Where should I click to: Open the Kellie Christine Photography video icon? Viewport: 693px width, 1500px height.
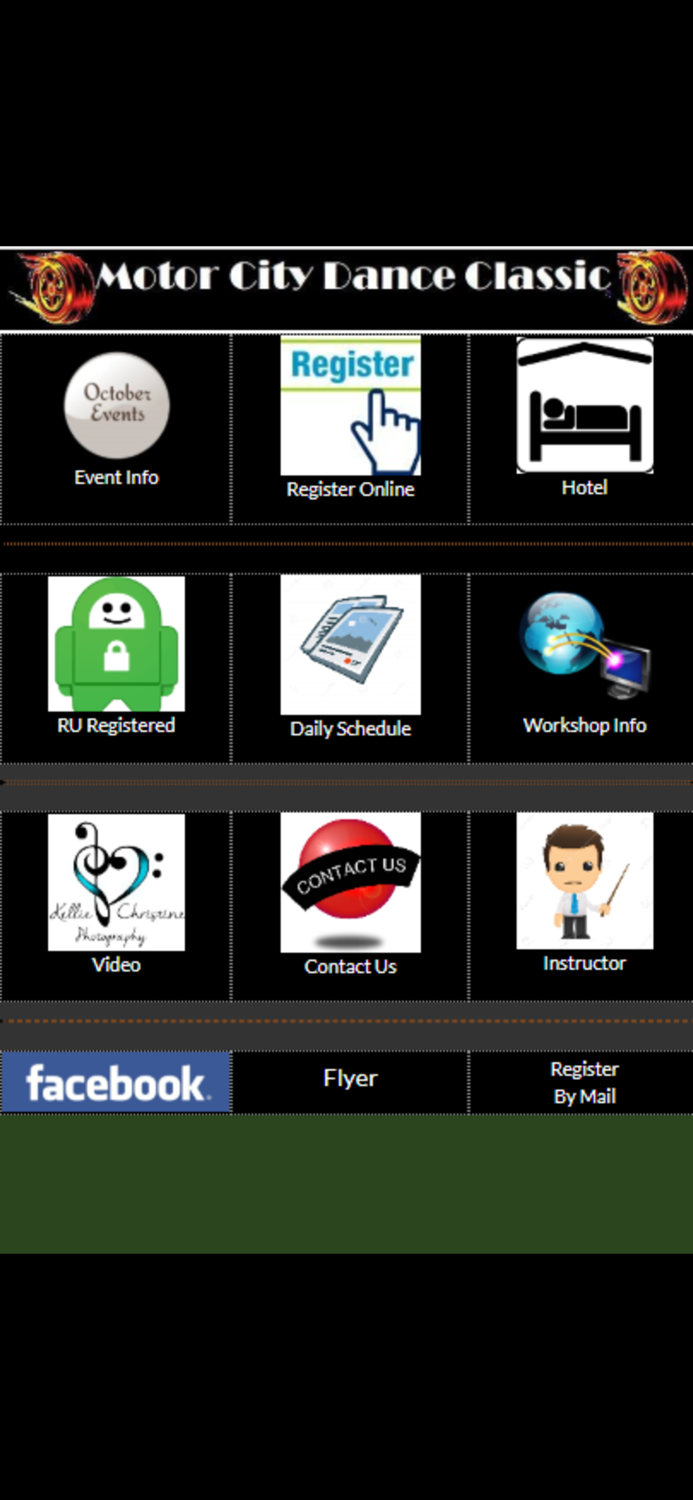(x=116, y=882)
